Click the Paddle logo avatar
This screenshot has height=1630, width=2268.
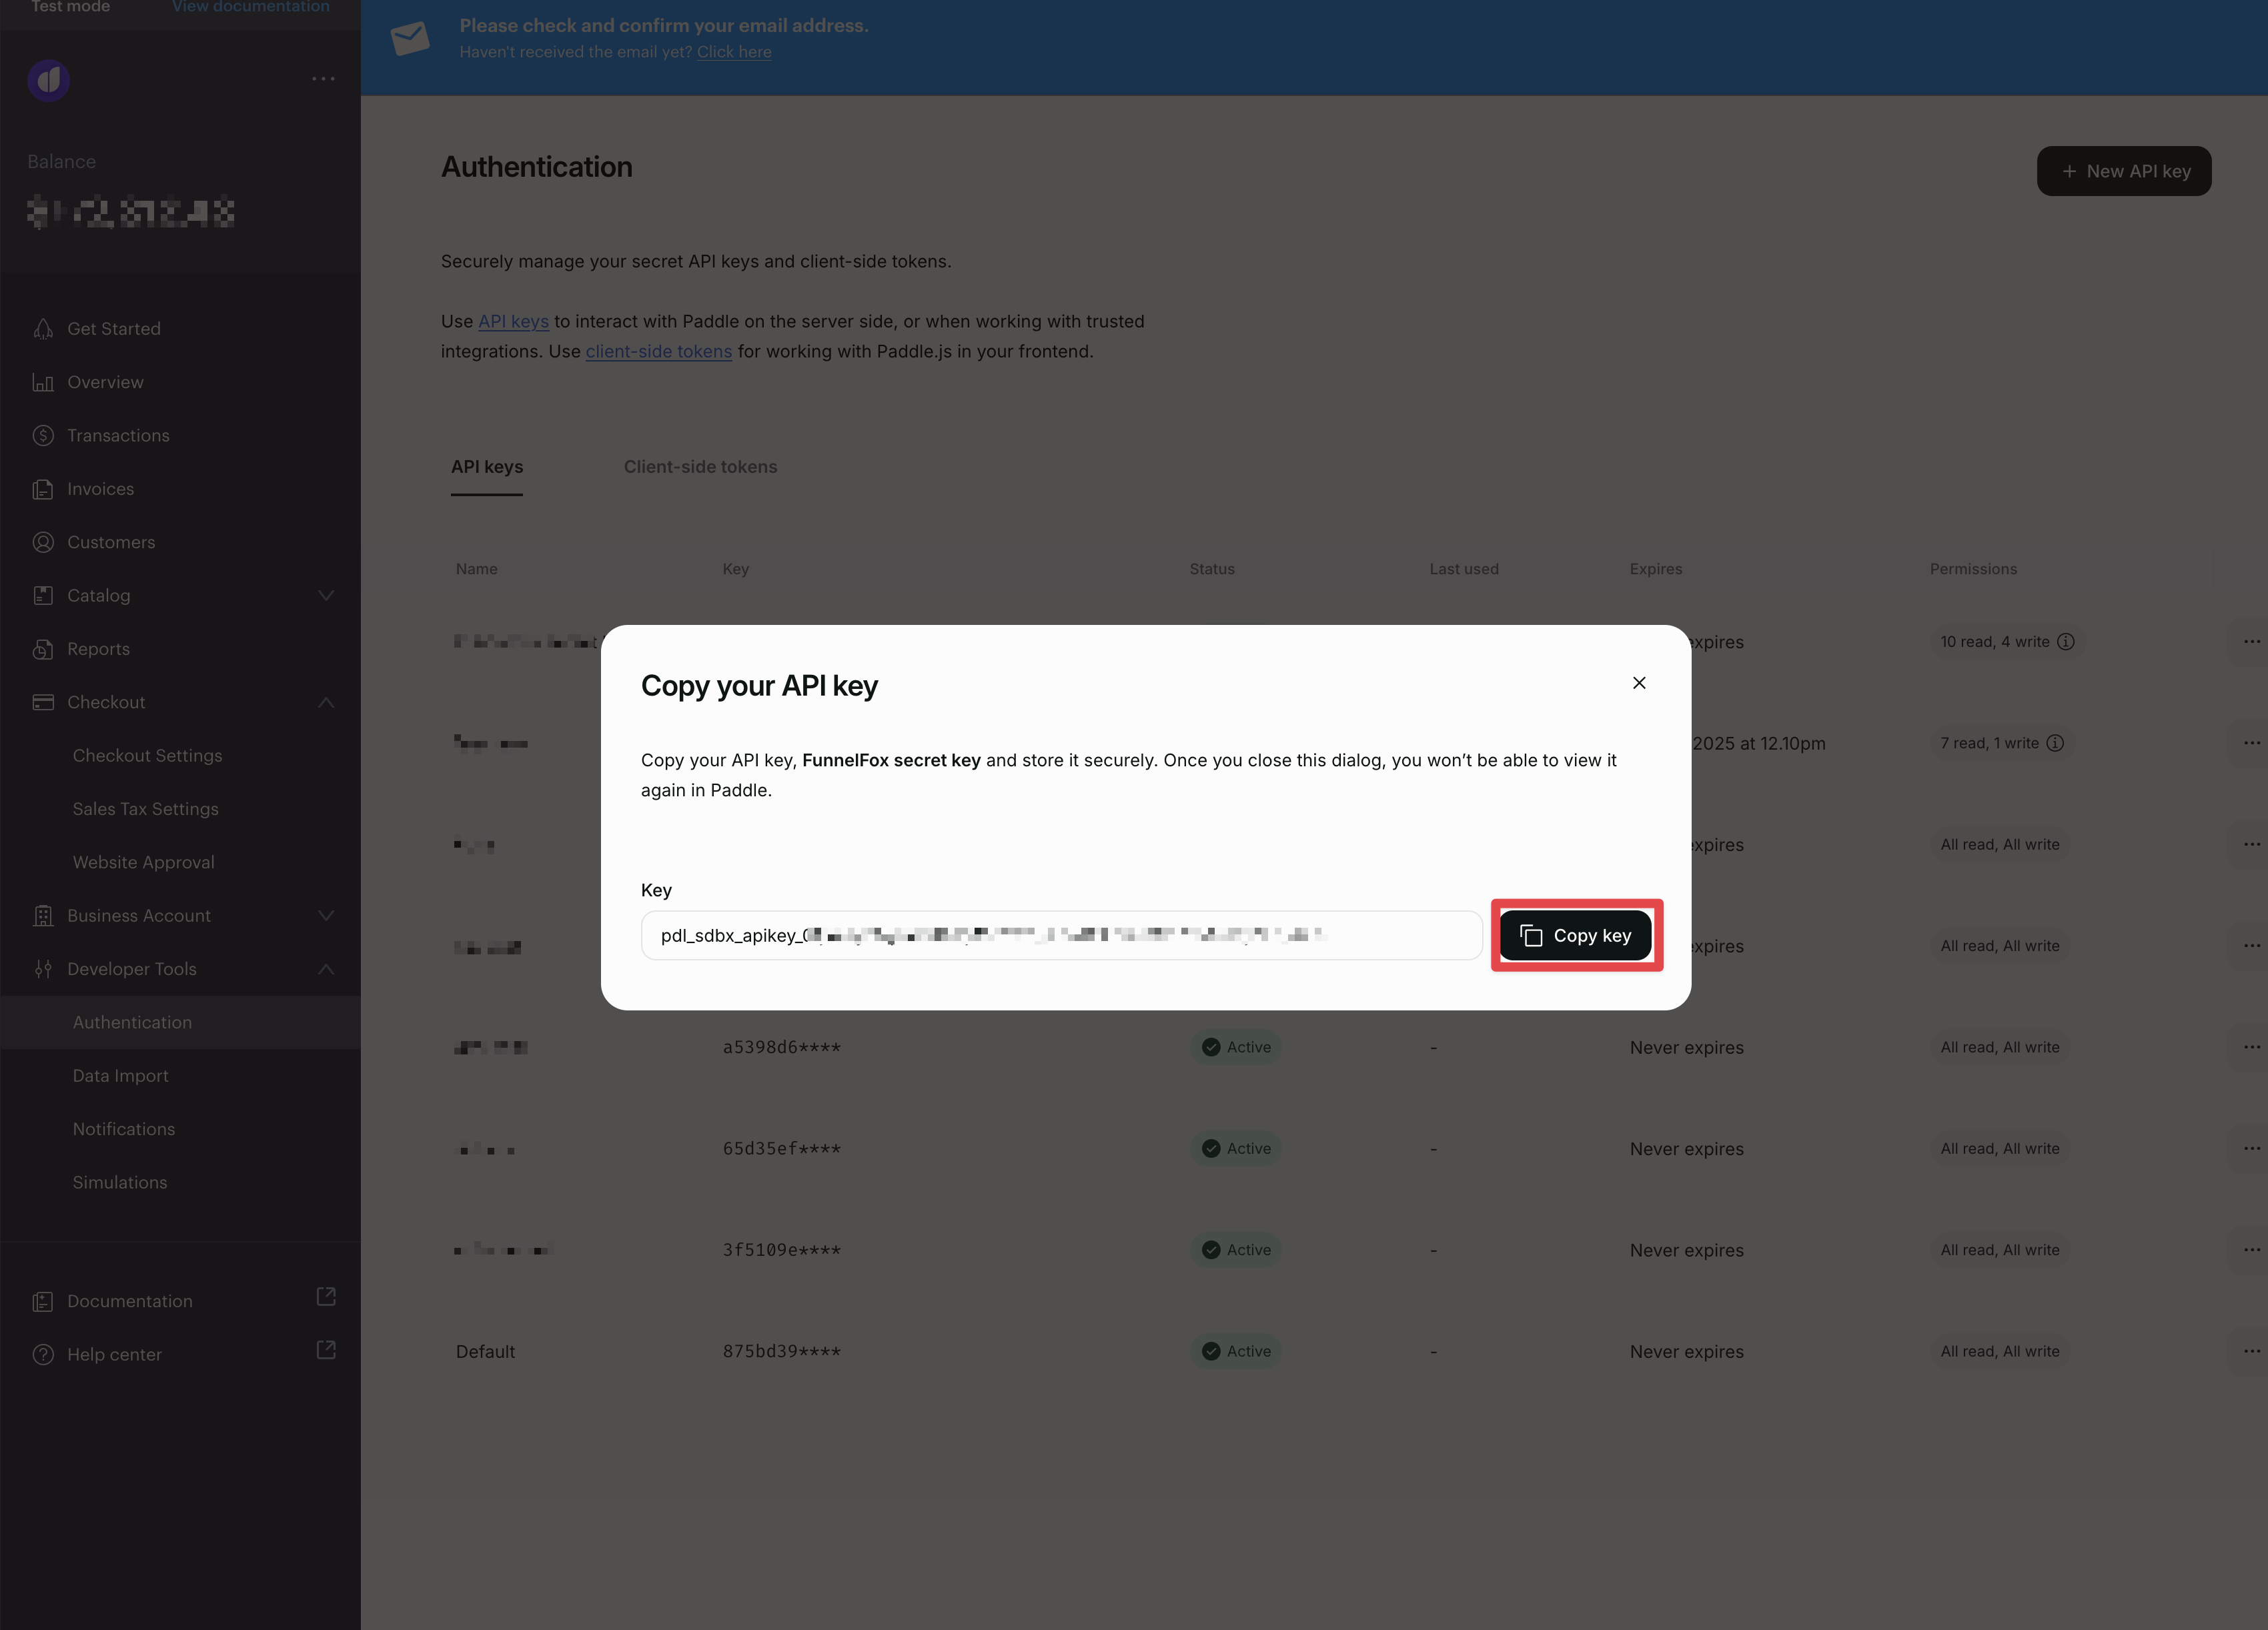point(49,80)
